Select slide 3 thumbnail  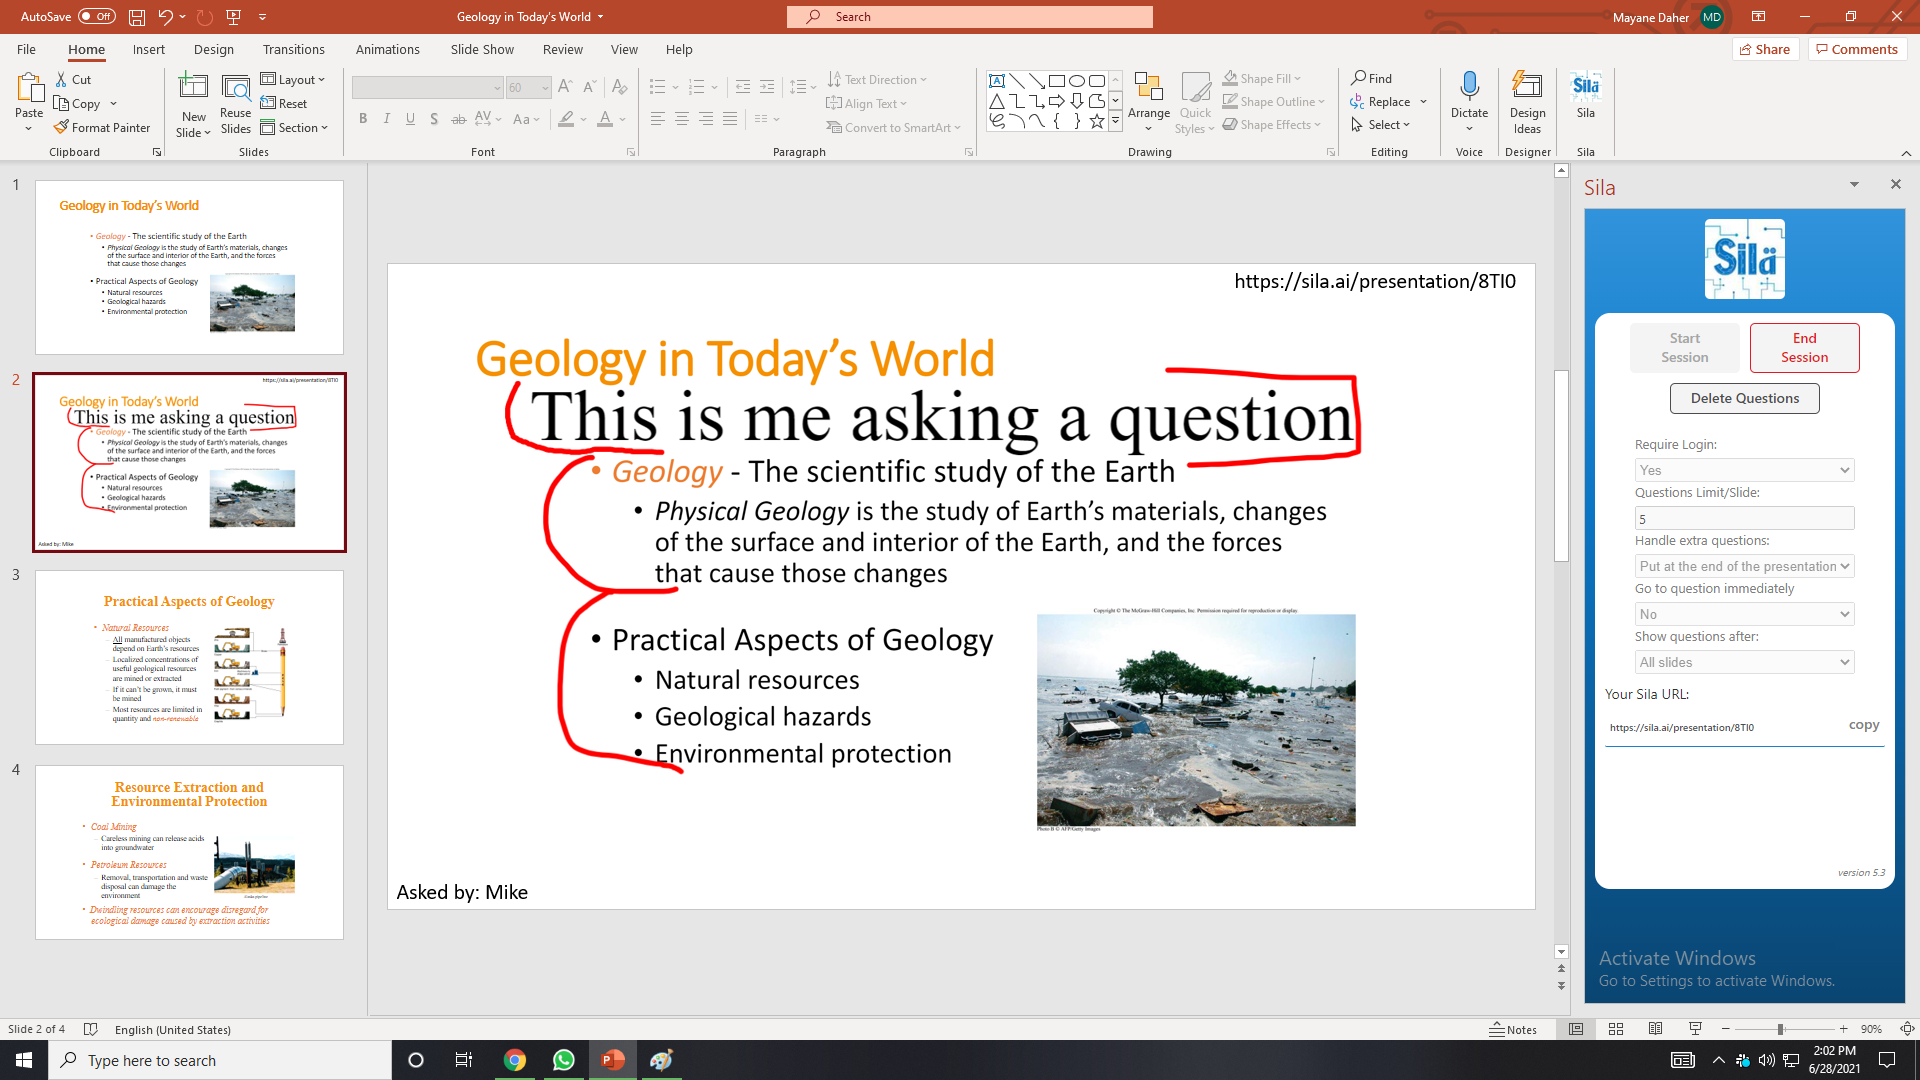coord(189,657)
